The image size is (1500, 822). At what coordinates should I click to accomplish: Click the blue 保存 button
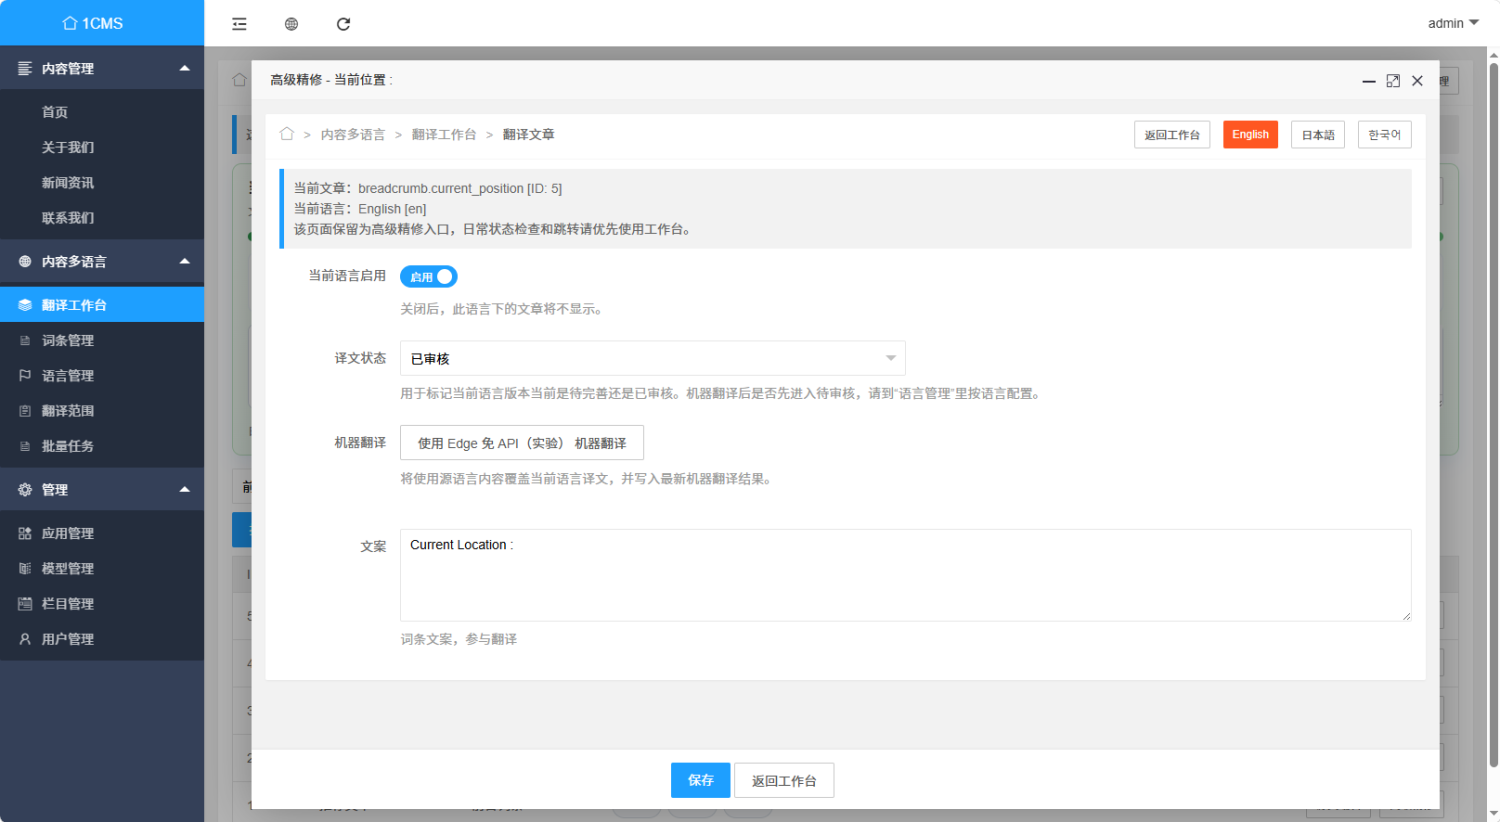701,780
